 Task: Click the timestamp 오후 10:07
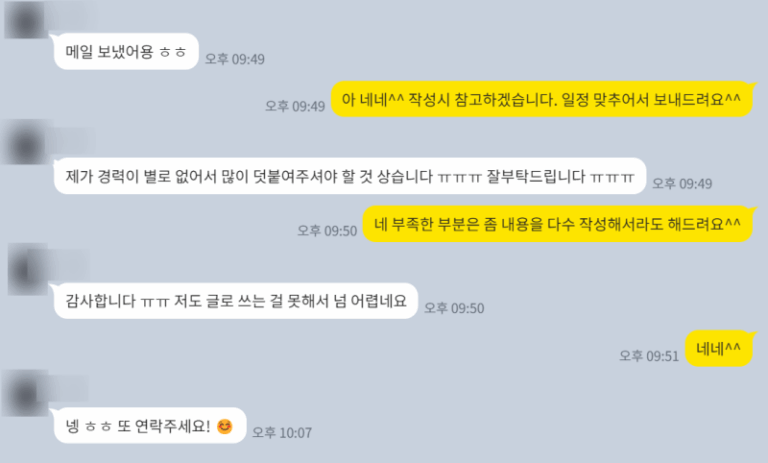282,433
